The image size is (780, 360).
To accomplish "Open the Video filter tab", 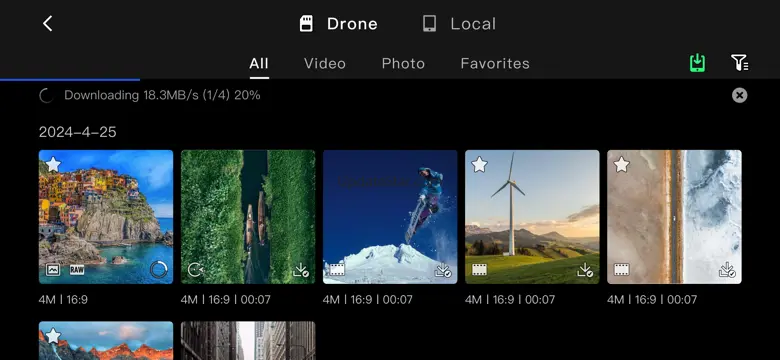I will pos(325,64).
